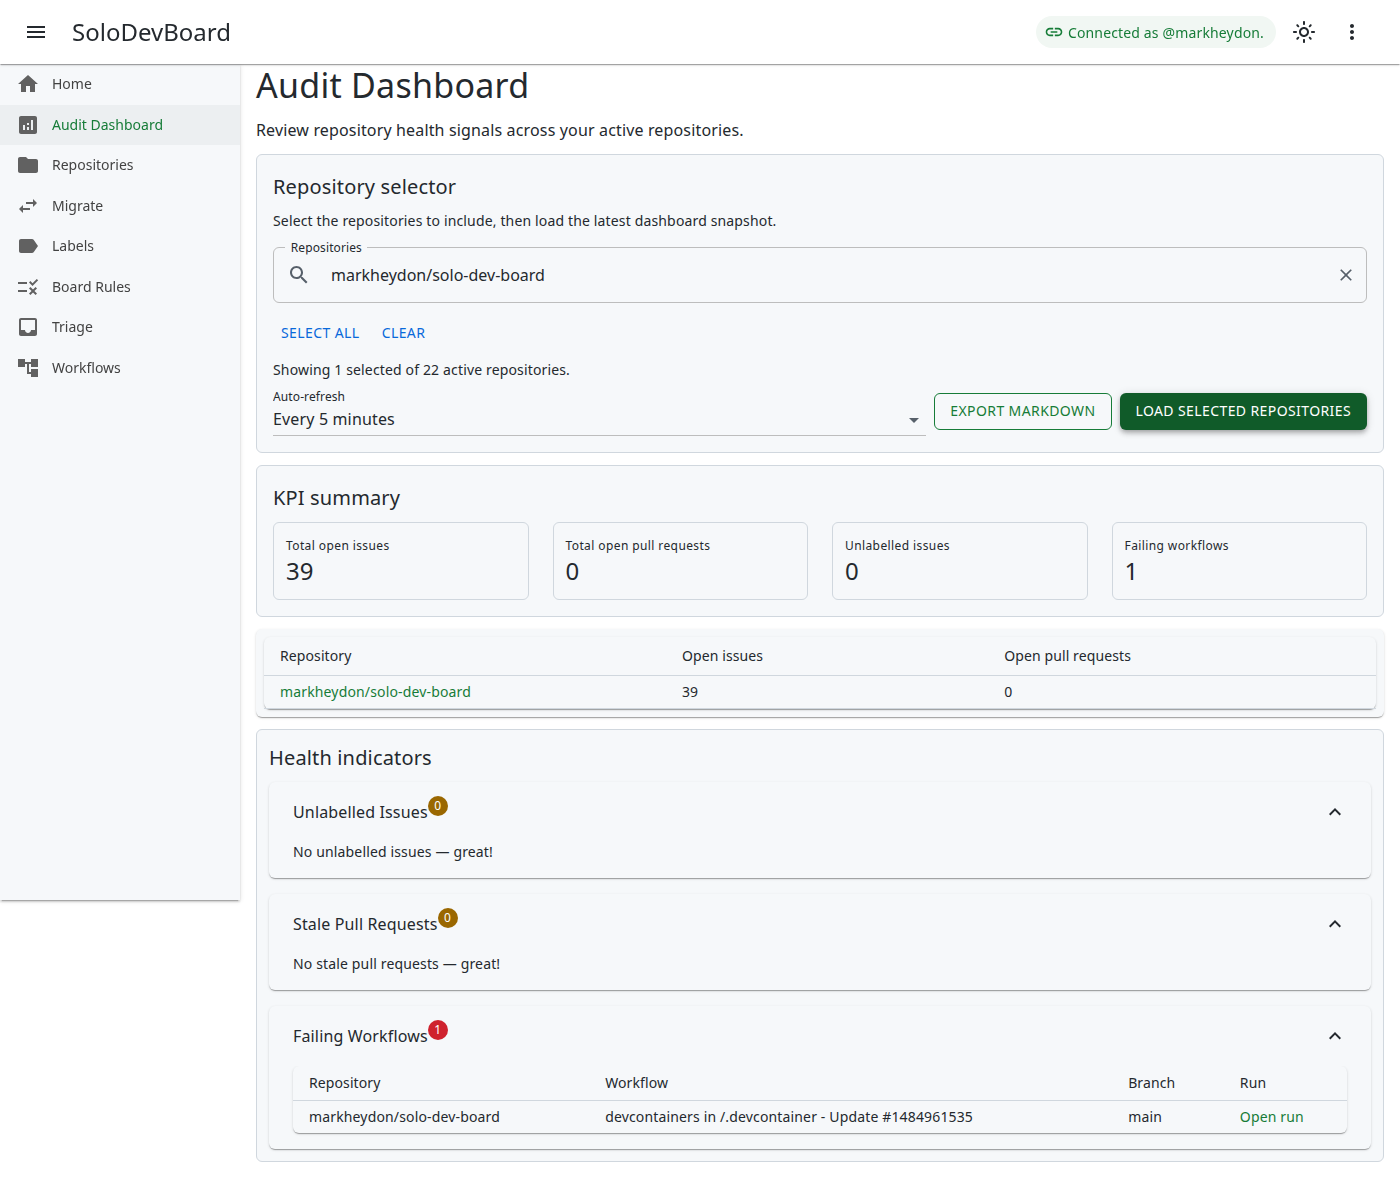Select Audit Dashboard navigation item
Image resolution: width=1400 pixels, height=1178 pixels.
pyautogui.click(x=120, y=125)
